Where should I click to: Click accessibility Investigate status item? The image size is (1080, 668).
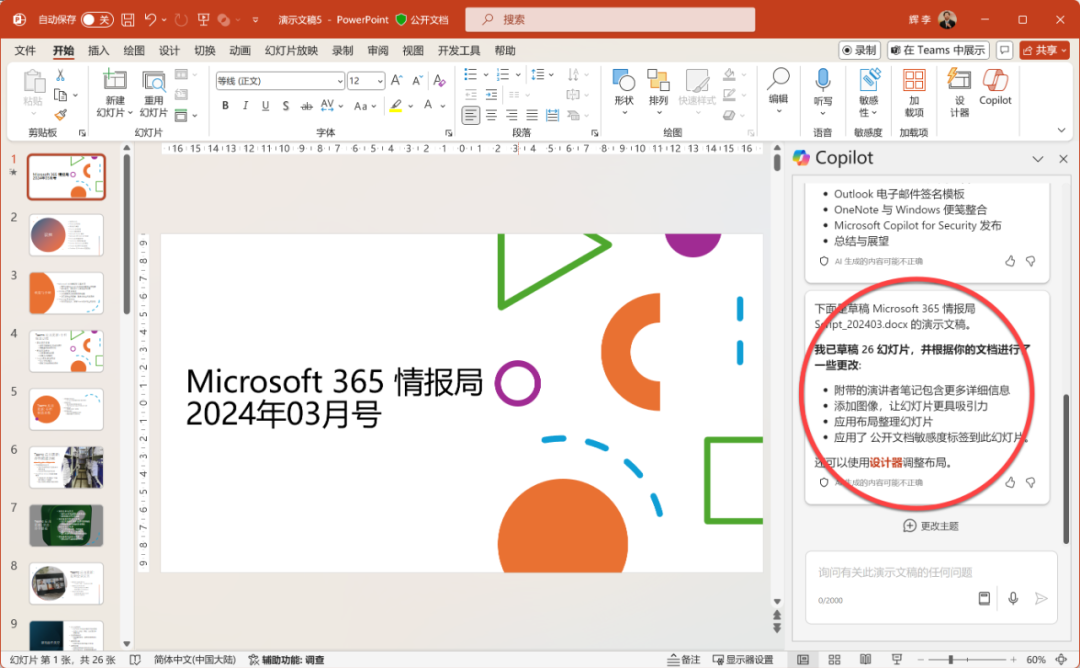287,660
